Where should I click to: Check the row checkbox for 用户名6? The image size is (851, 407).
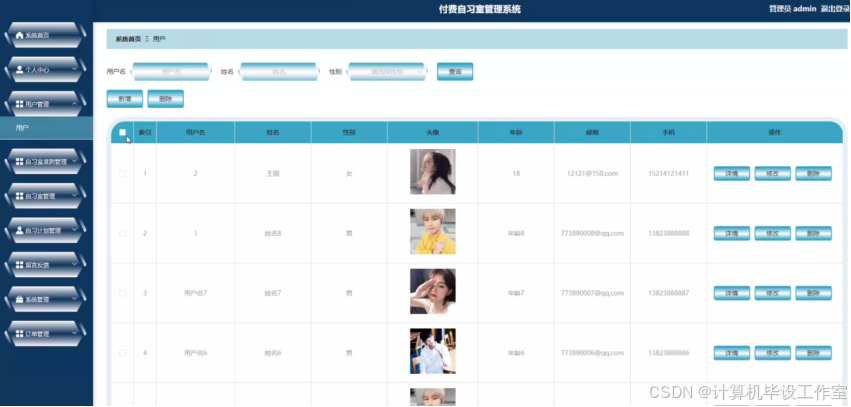pyautogui.click(x=123, y=353)
